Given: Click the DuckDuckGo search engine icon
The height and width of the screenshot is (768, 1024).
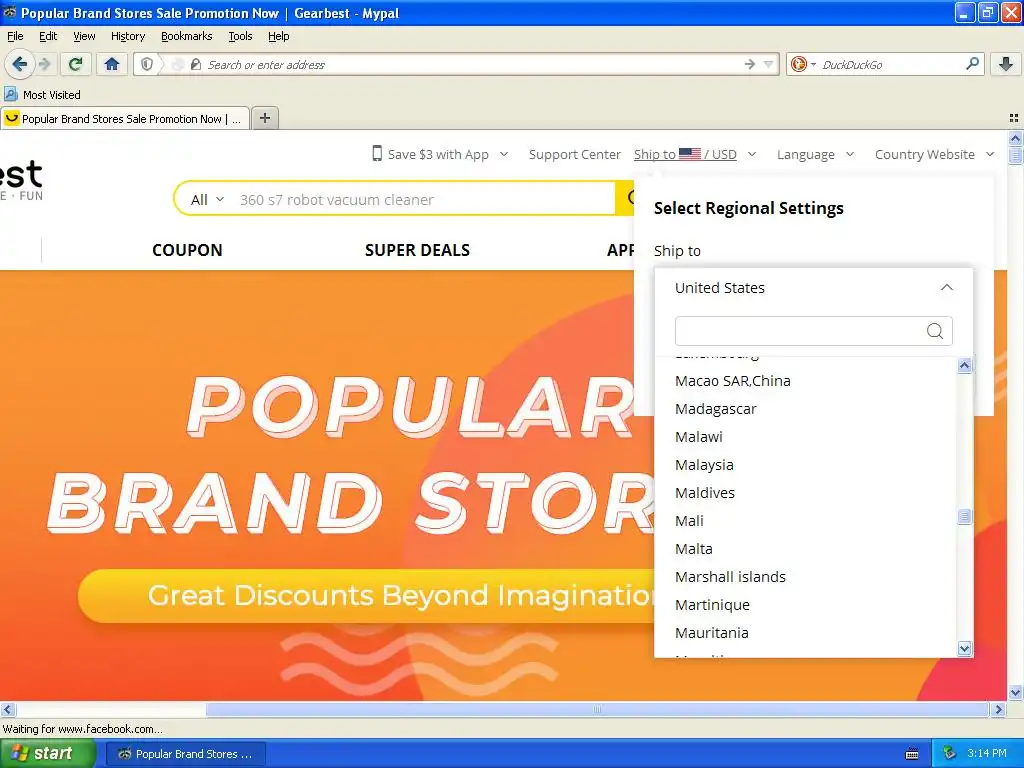Looking at the screenshot, I should 798,64.
